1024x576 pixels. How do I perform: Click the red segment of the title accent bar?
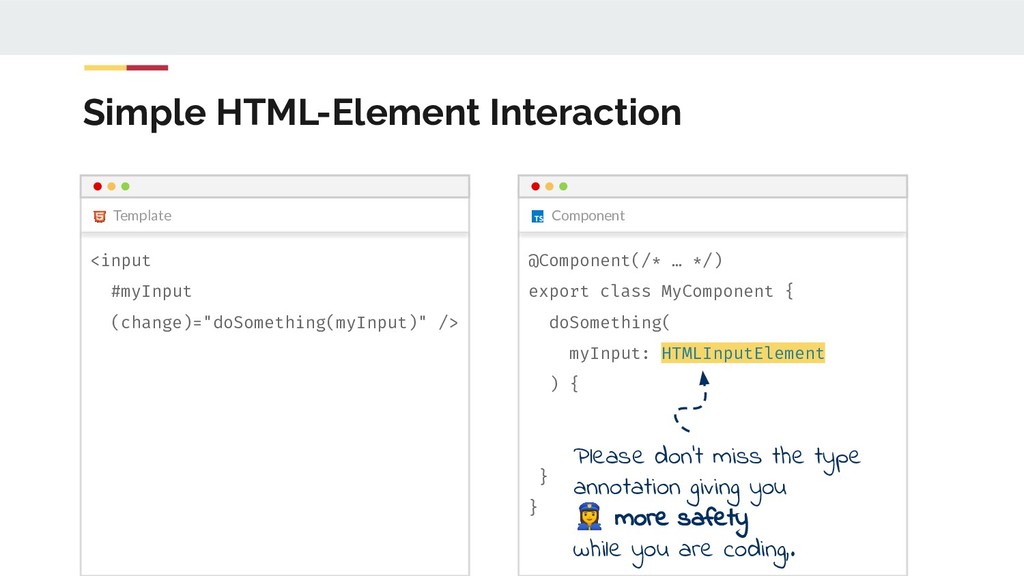coord(147,68)
